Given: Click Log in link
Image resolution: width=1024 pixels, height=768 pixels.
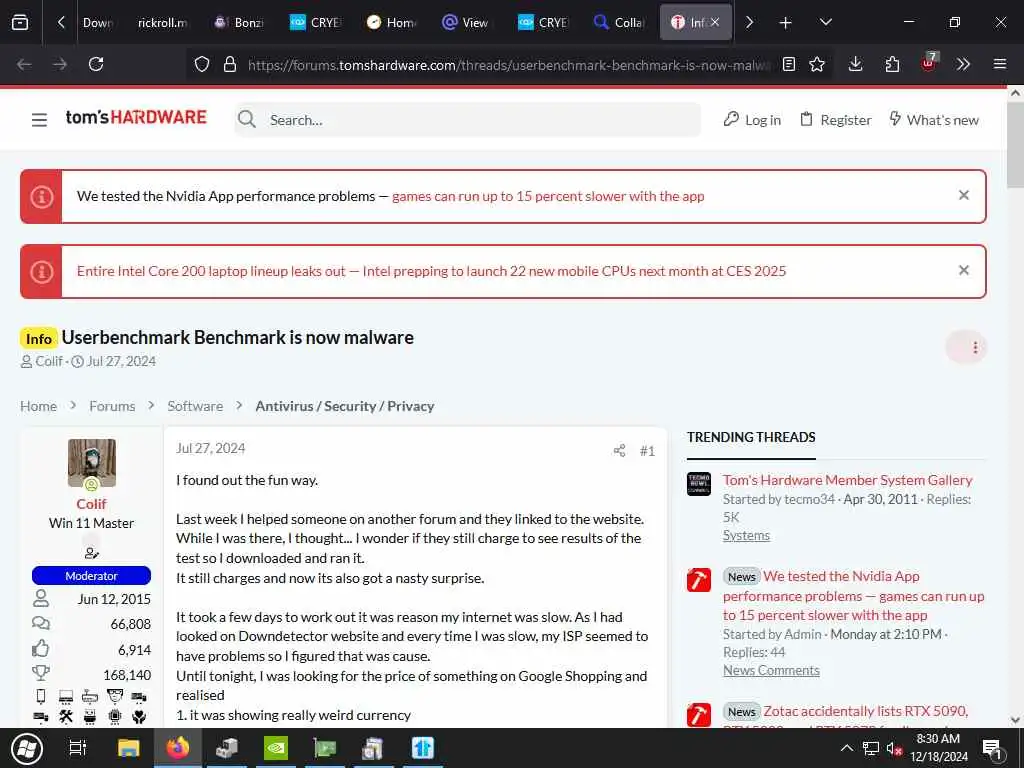Looking at the screenshot, I should (752, 120).
